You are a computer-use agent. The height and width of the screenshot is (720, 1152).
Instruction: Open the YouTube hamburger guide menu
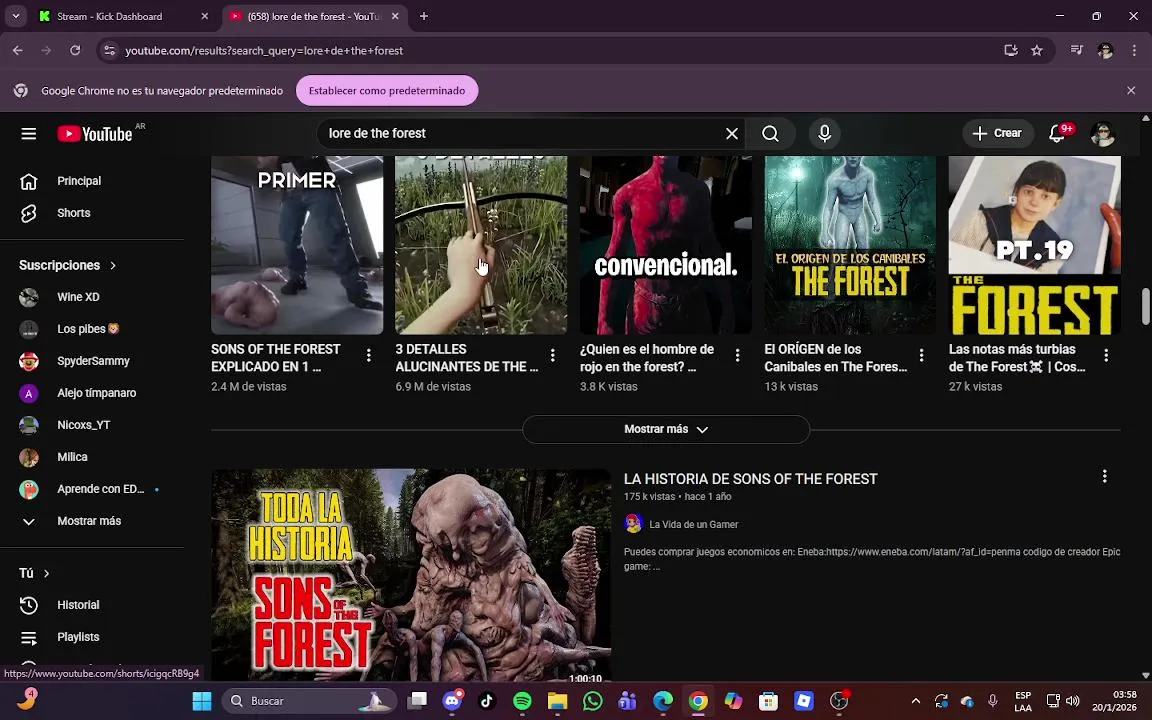pos(29,134)
